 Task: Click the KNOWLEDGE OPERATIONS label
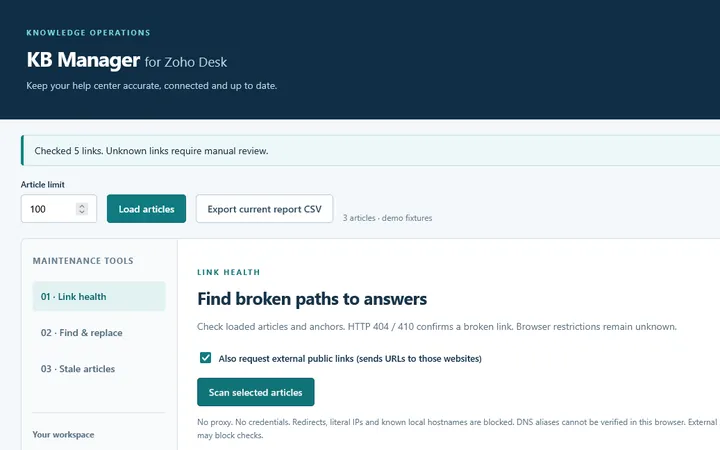pos(88,33)
